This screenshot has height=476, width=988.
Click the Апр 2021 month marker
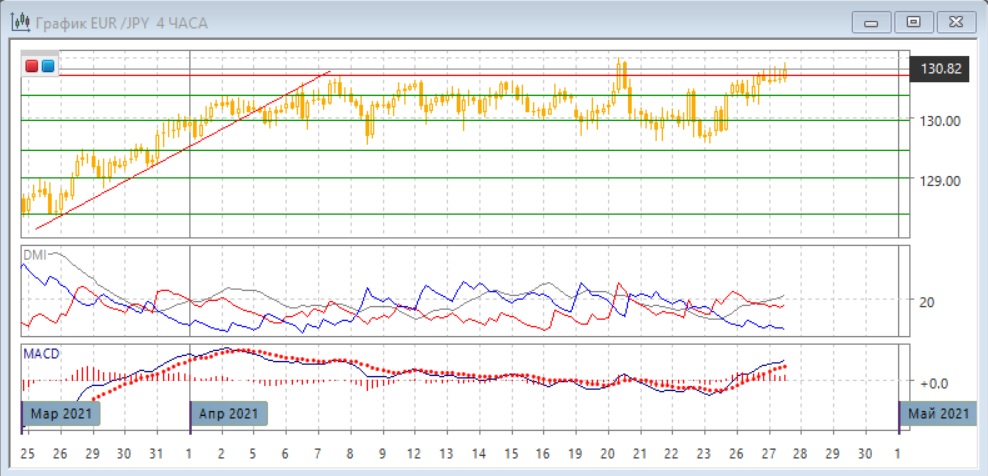[x=230, y=413]
